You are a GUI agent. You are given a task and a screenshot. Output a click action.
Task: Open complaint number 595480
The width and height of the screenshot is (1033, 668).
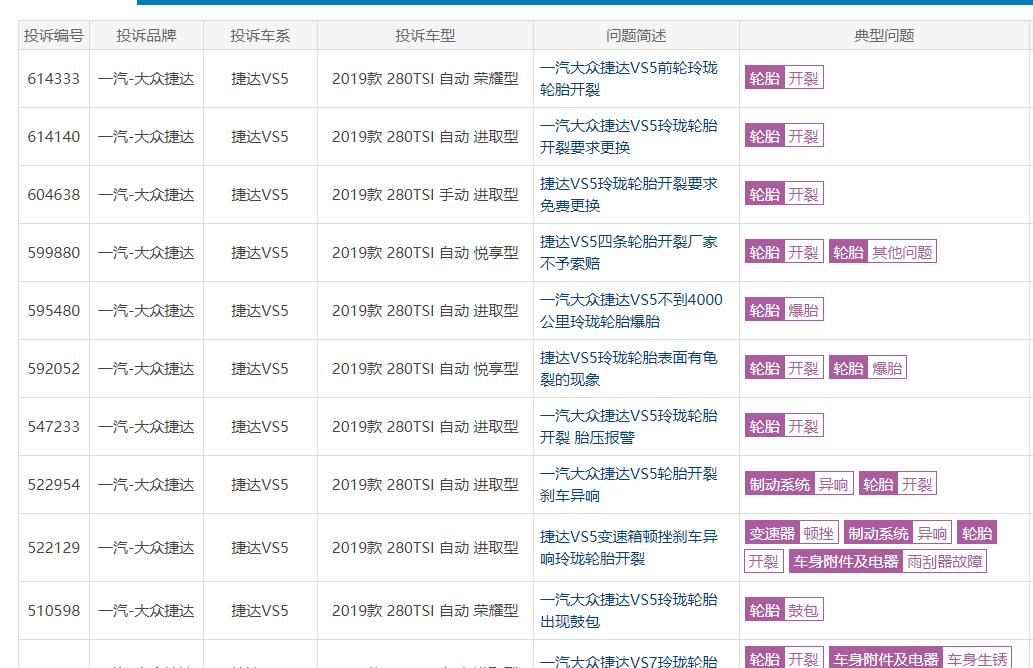(x=53, y=310)
